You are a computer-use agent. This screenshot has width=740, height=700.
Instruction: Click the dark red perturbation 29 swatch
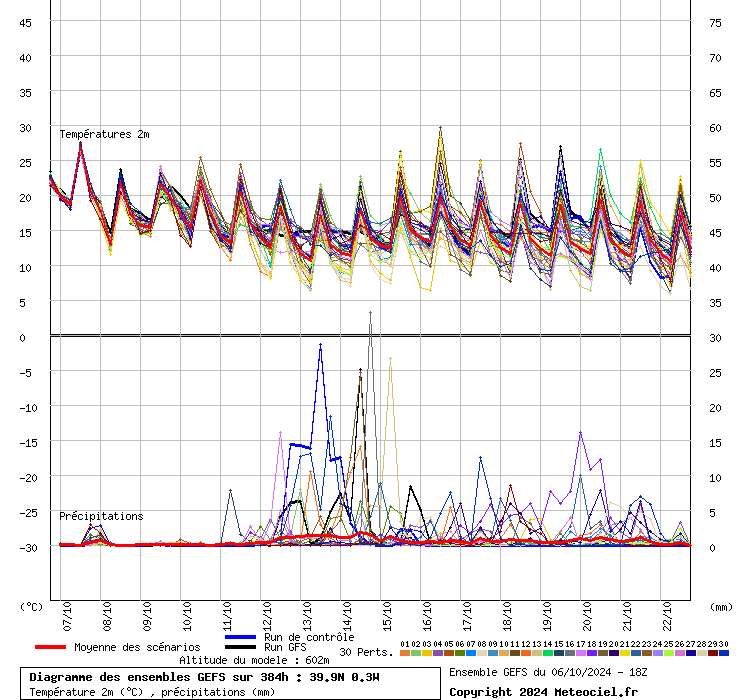tap(713, 653)
